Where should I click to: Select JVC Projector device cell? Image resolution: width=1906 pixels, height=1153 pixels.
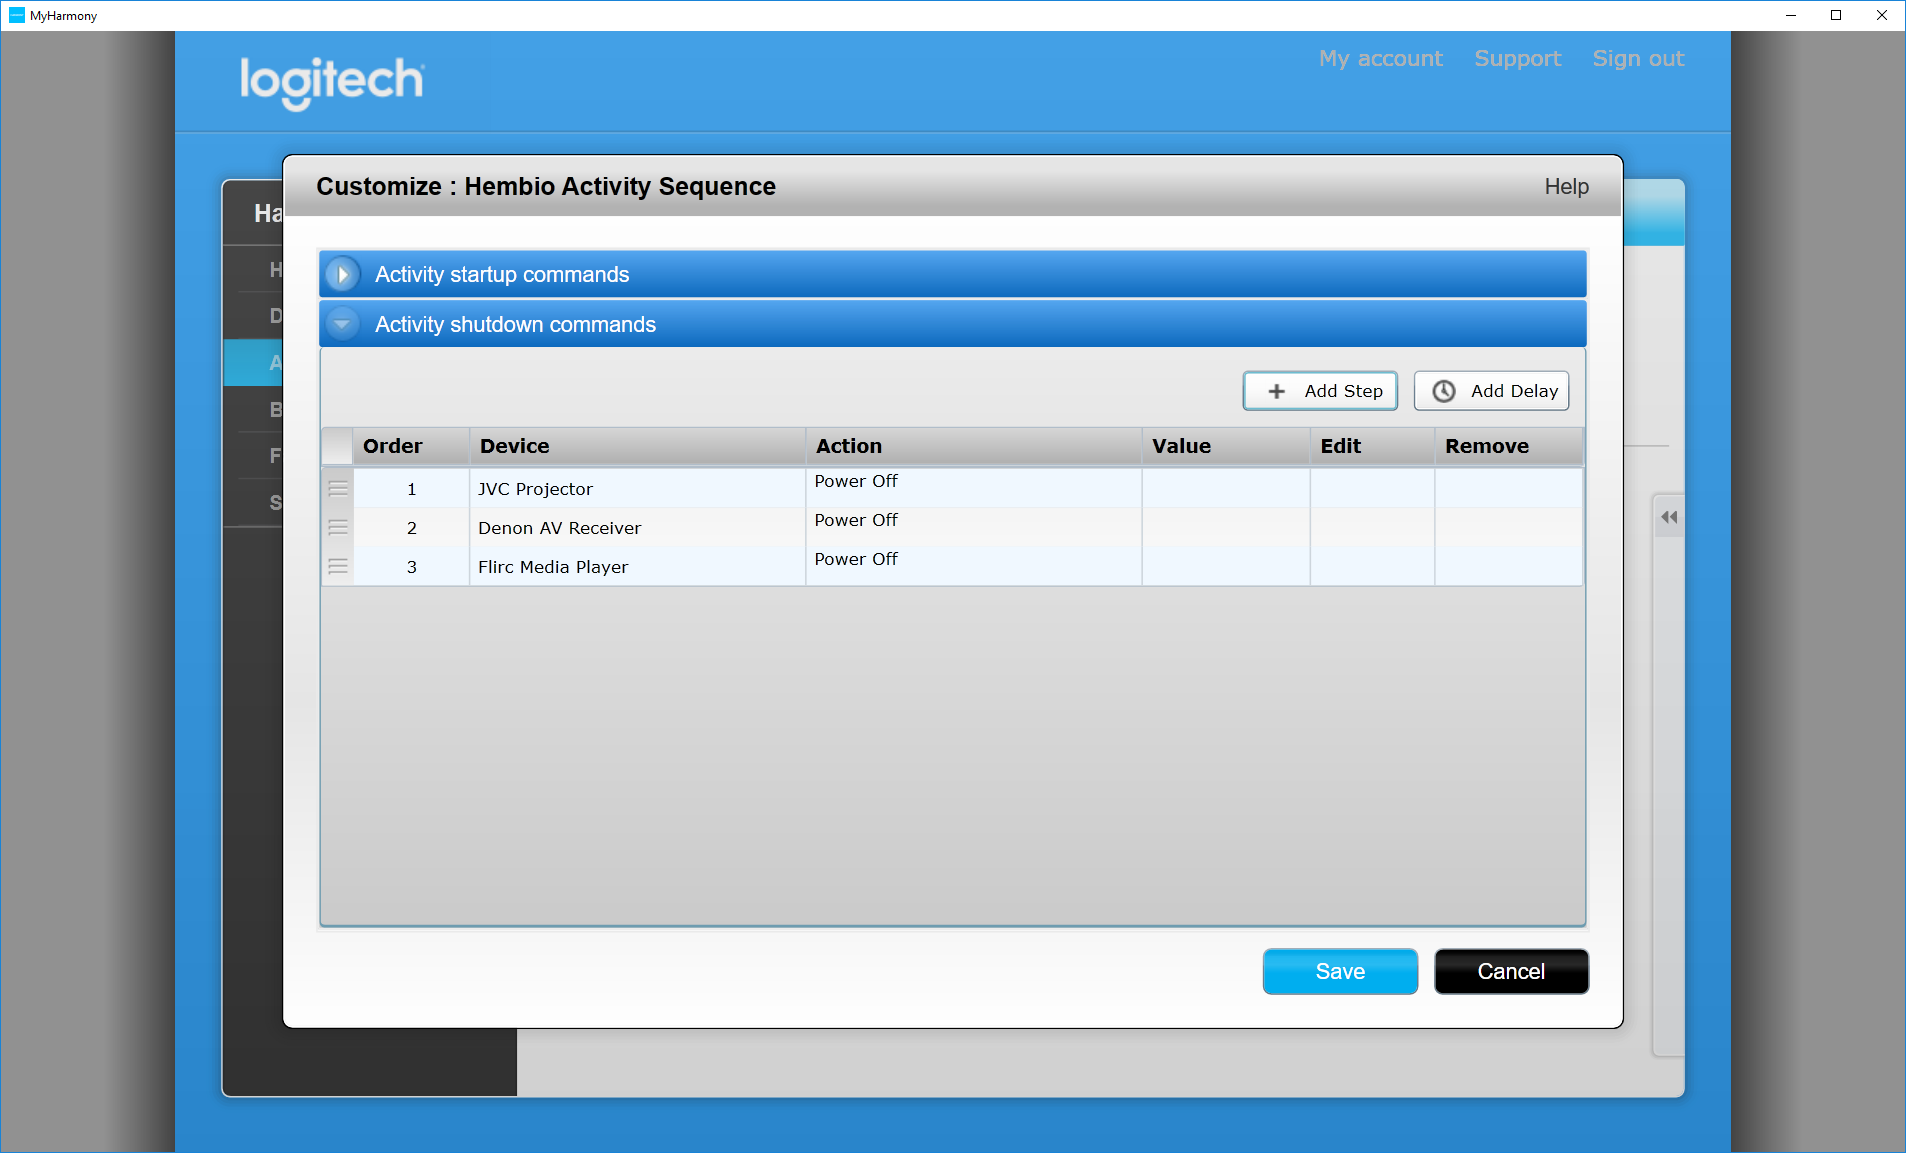tap(637, 489)
